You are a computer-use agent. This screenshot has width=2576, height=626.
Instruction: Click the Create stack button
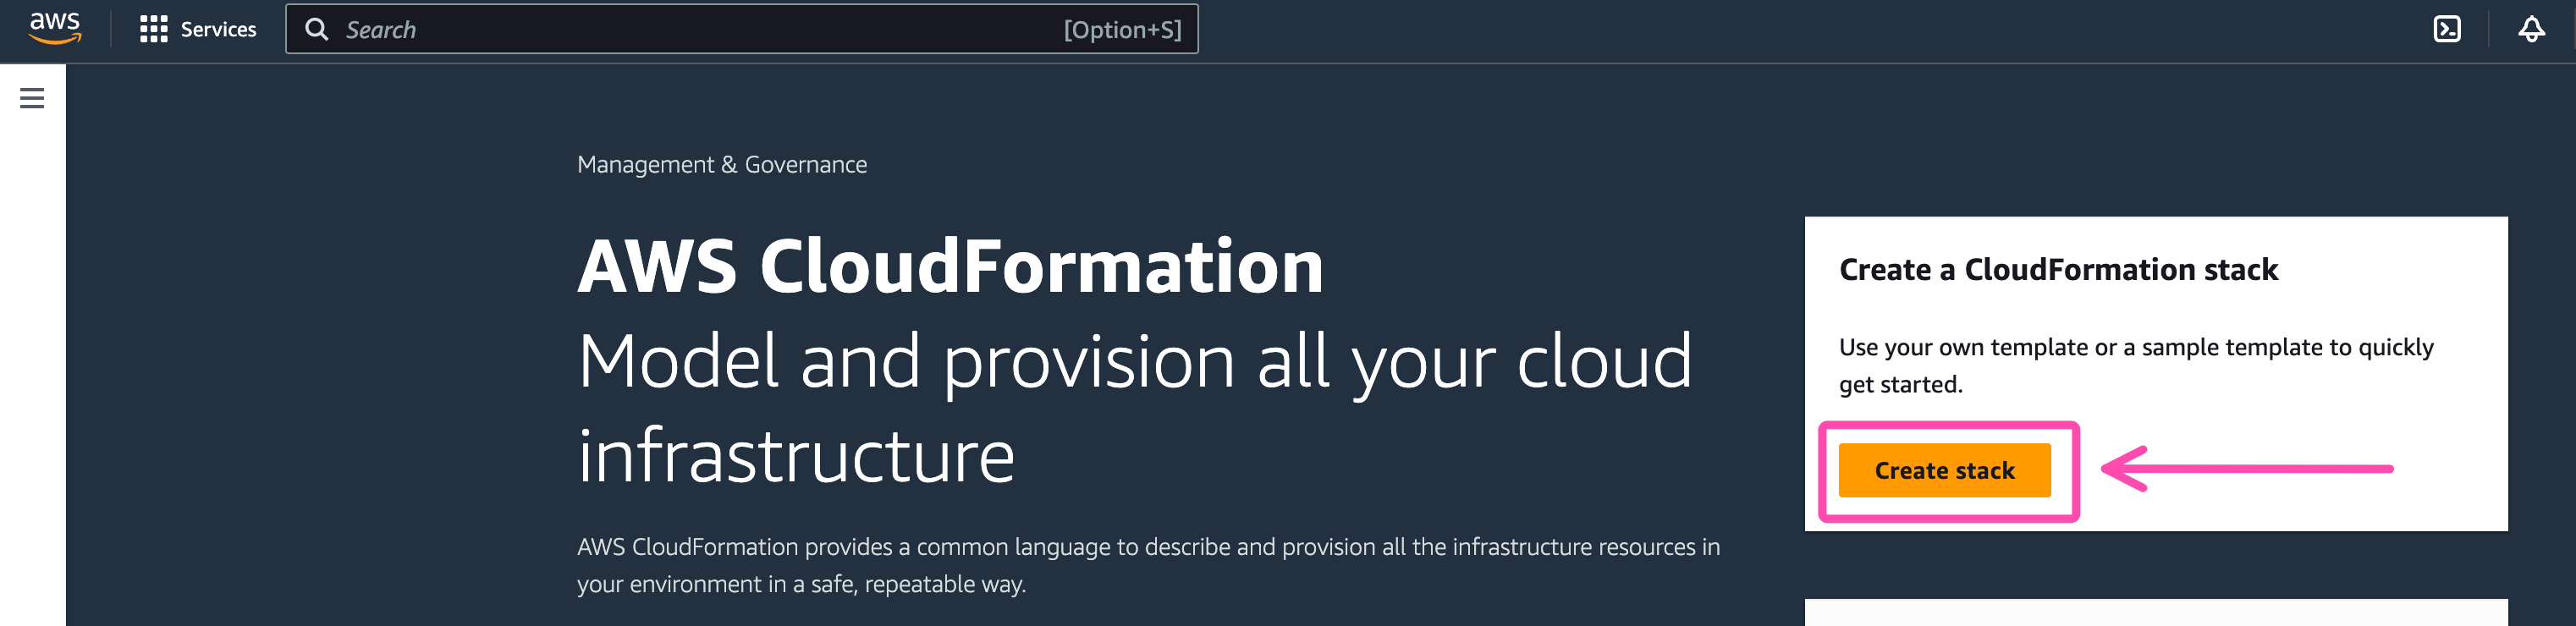1944,470
